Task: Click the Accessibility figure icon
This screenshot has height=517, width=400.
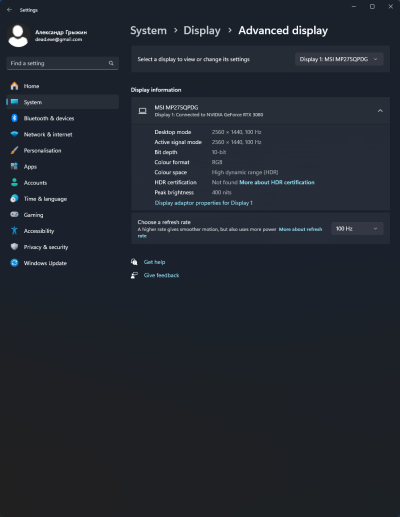Action: (x=14, y=230)
